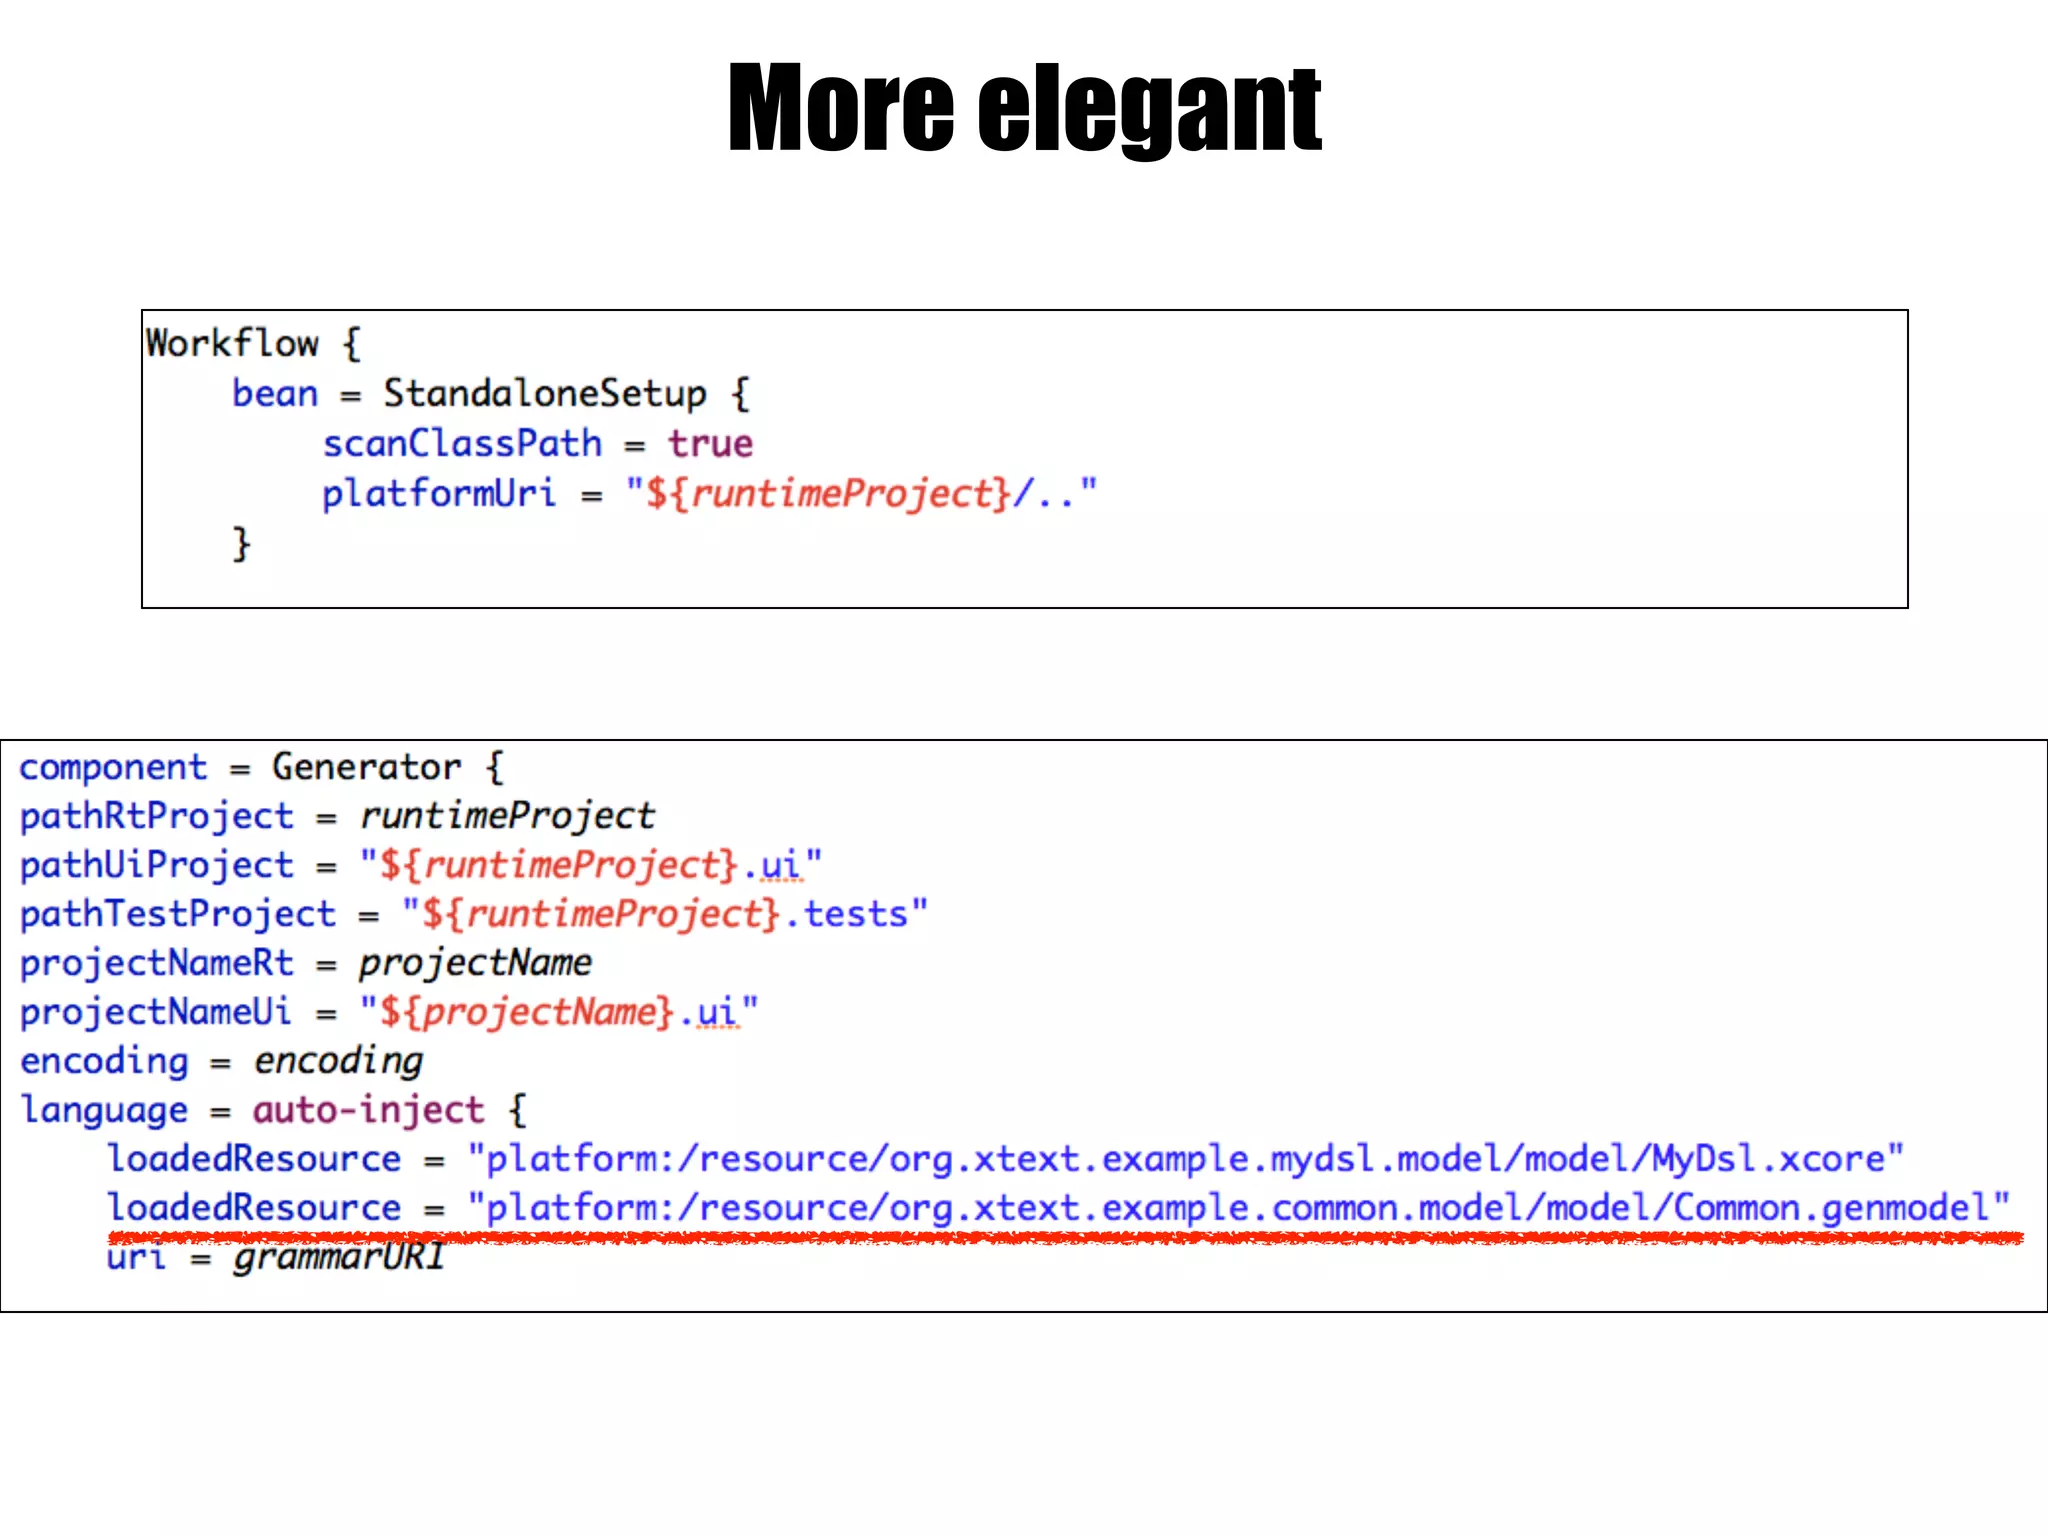2048x1536 pixels.
Task: Click the 'component' keyword in lower code box
Action: [x=113, y=767]
